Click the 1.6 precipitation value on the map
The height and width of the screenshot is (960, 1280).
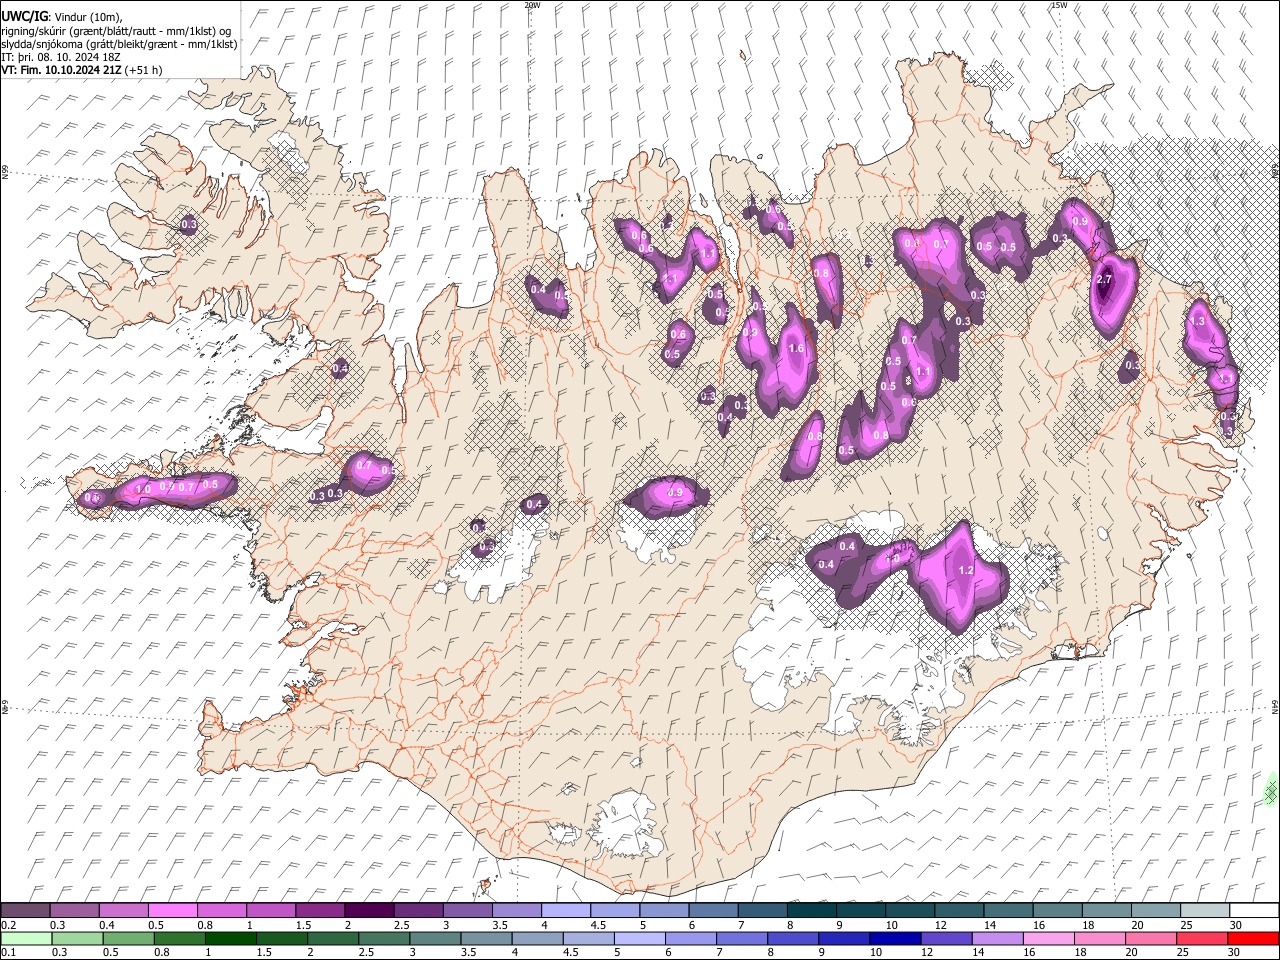796,348
